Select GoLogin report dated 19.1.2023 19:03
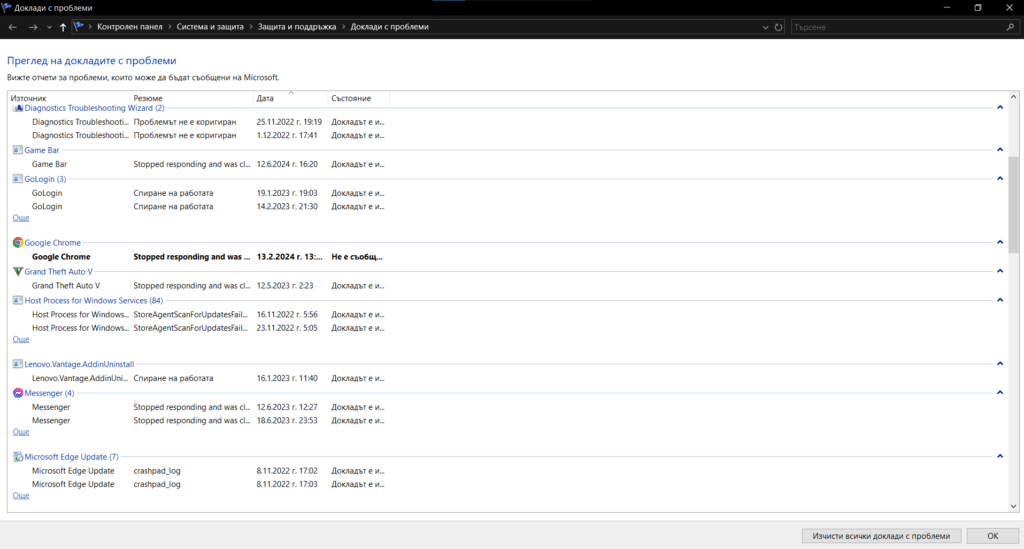1024x549 pixels. 199,193
